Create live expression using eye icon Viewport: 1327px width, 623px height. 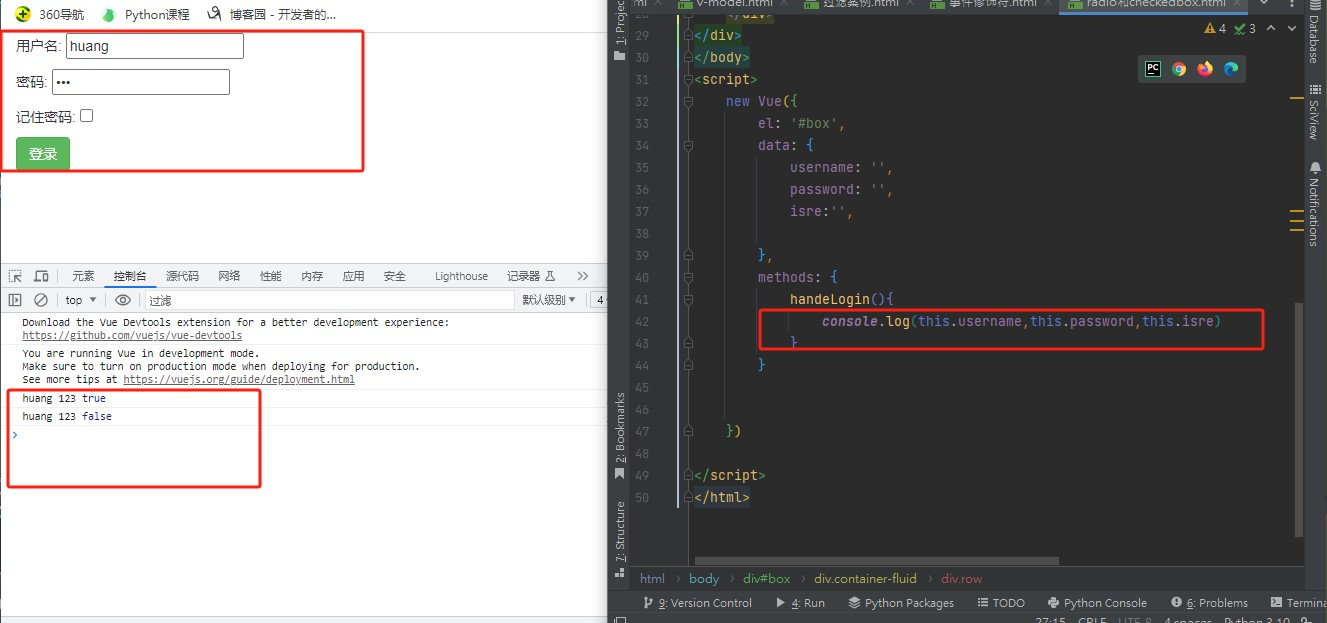[x=123, y=300]
